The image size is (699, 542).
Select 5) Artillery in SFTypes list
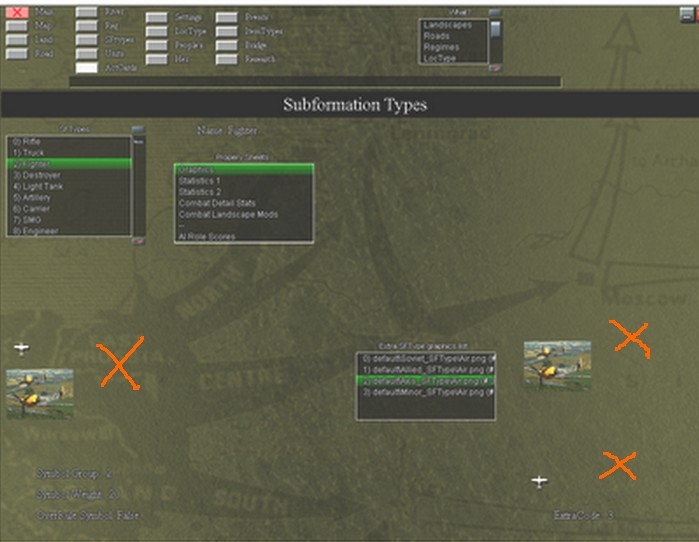69,197
